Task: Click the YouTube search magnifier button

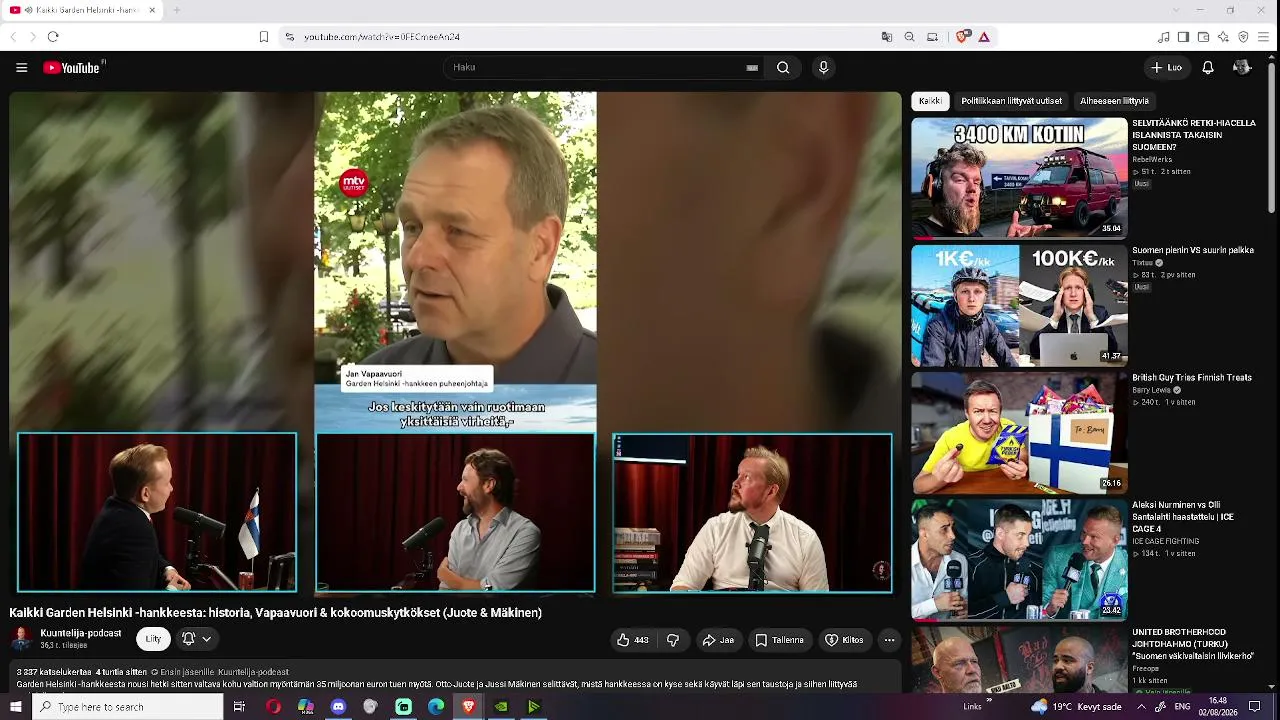Action: (783, 68)
